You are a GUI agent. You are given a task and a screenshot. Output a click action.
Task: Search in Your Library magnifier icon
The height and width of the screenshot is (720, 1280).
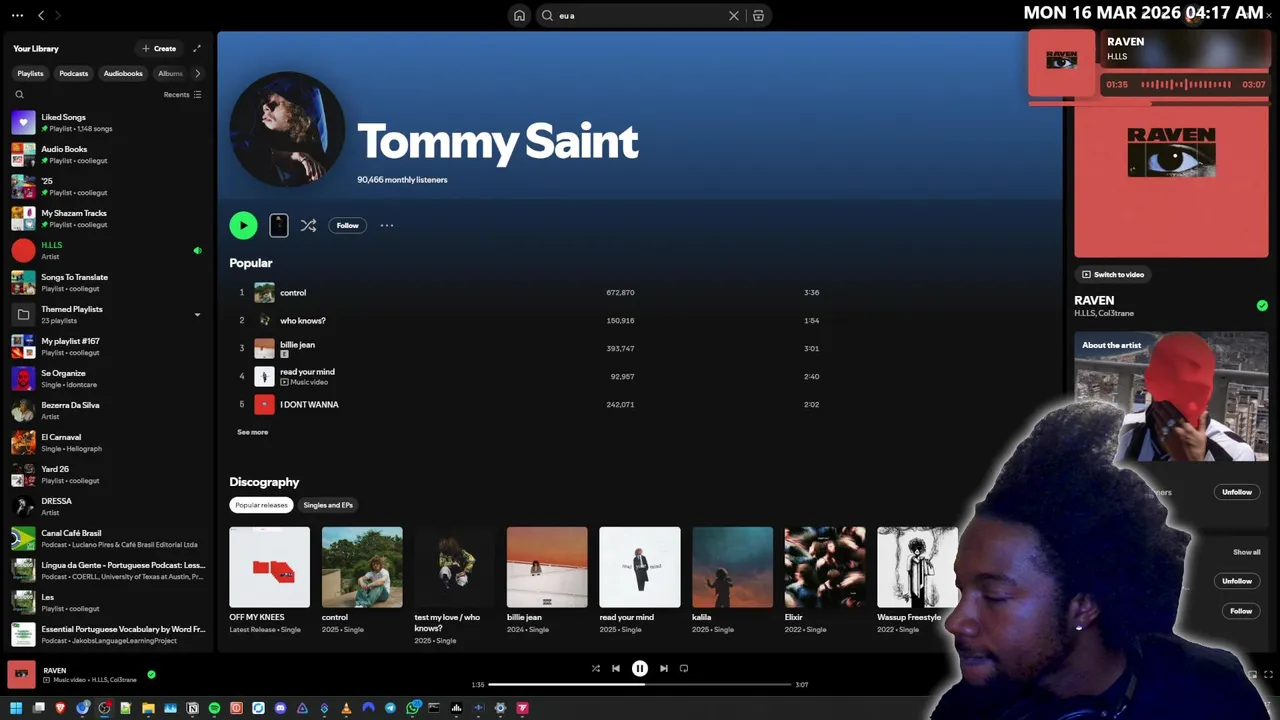[19, 95]
